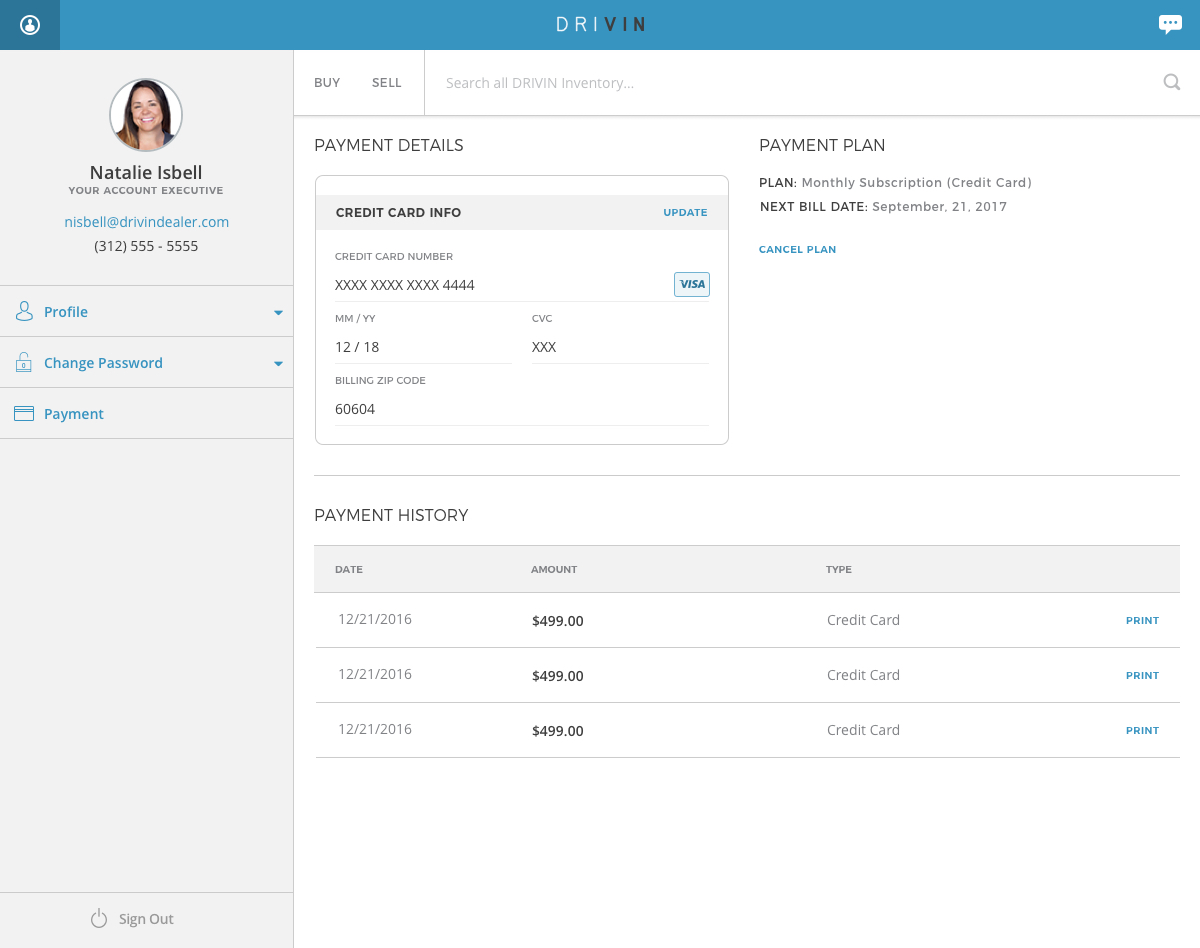Click the Payment credit card icon
Viewport: 1200px width, 948px height.
[24, 414]
